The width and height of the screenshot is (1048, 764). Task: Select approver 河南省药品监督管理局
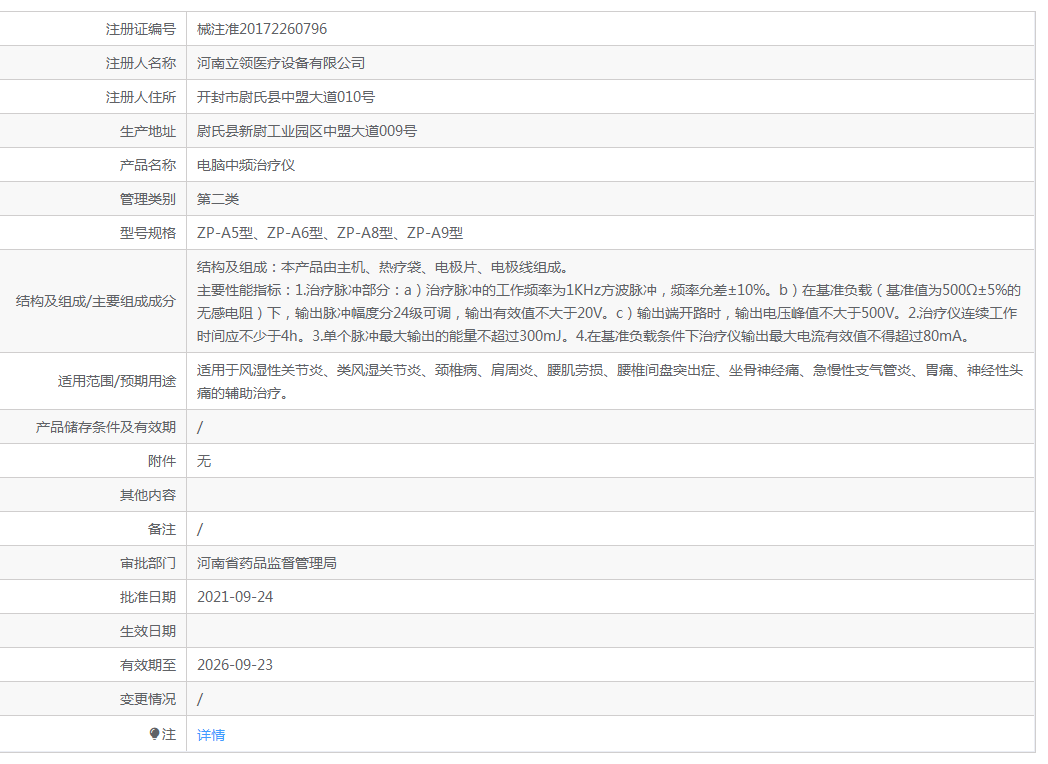(267, 563)
